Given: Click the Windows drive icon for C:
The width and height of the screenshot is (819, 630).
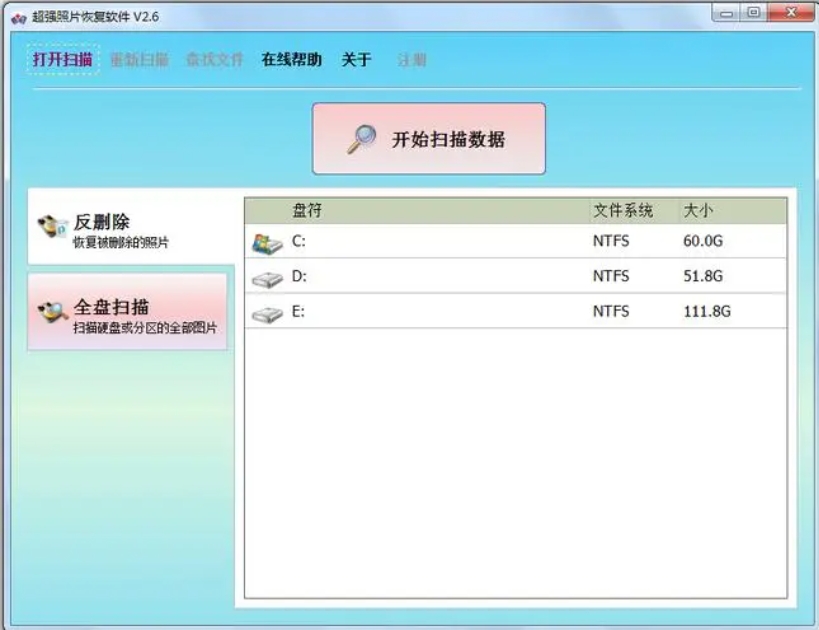Looking at the screenshot, I should (x=267, y=243).
